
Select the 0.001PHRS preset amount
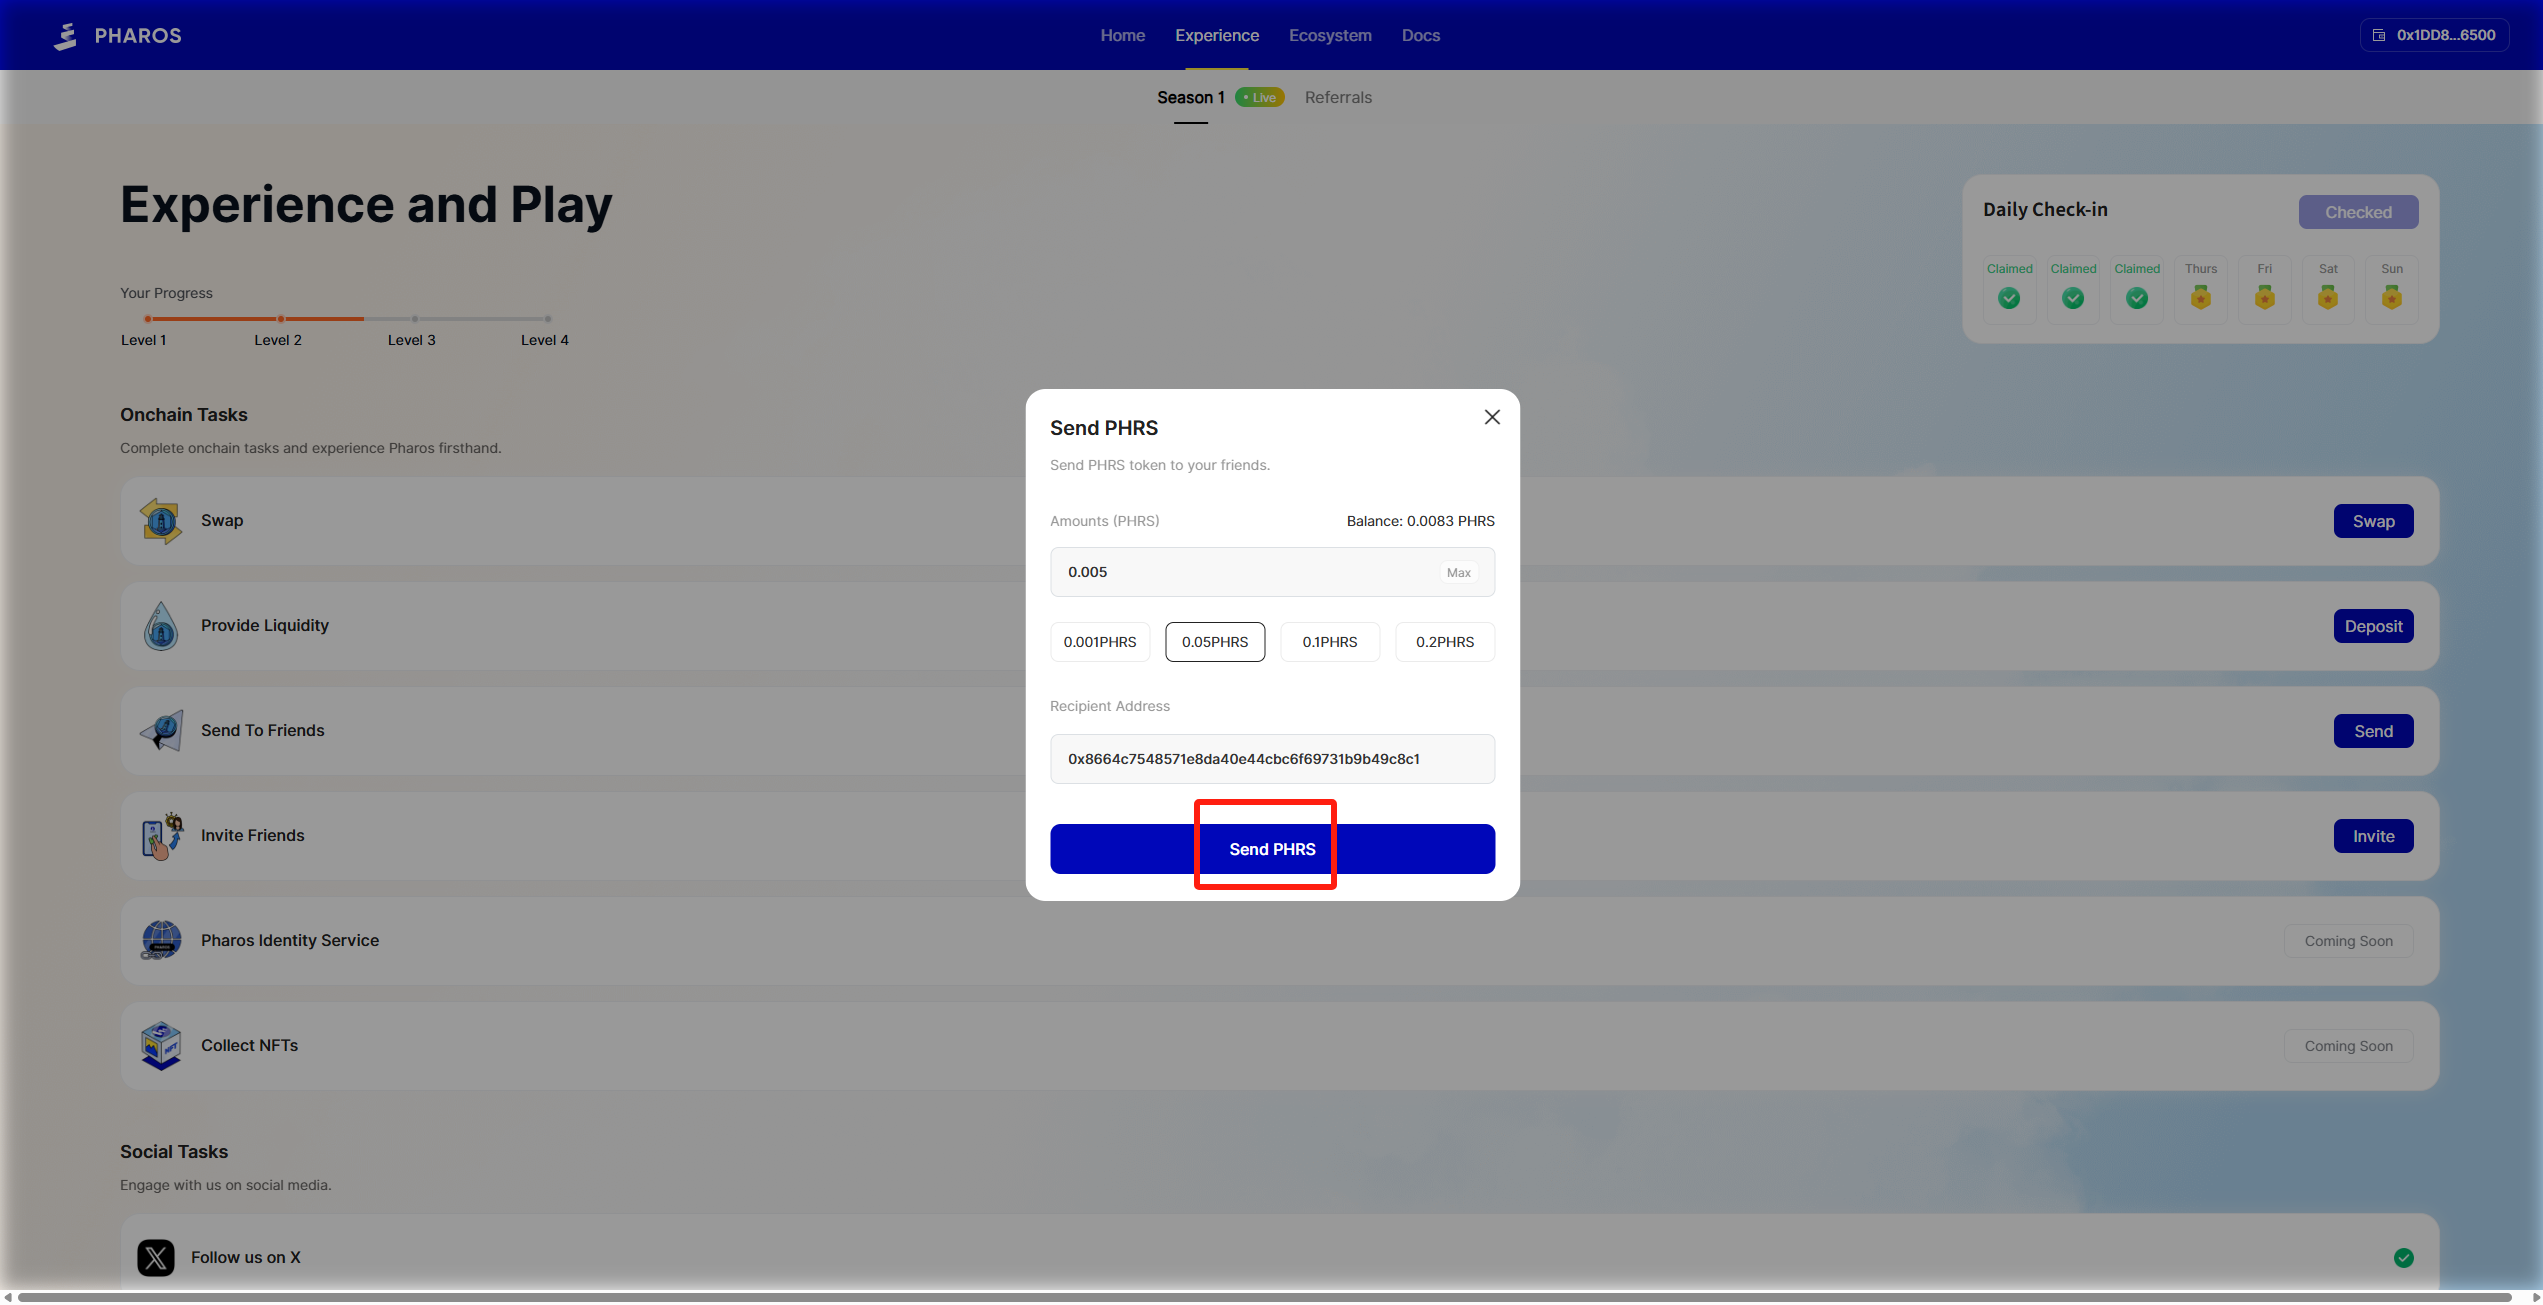pos(1100,642)
